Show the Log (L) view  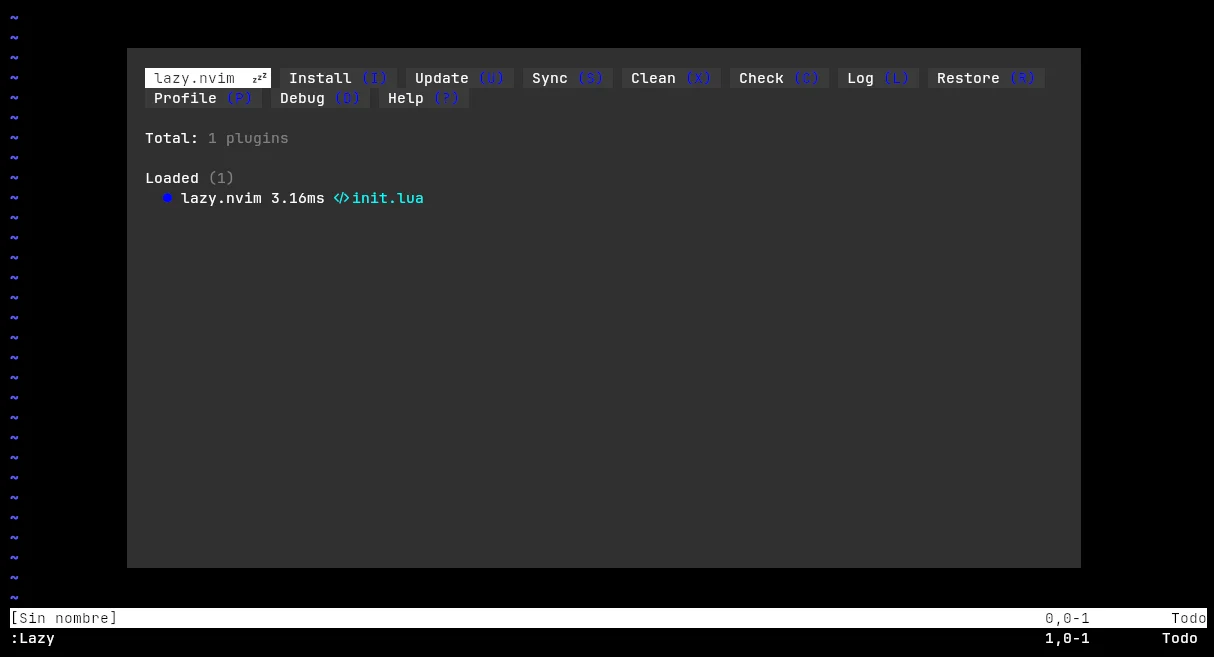point(878,78)
